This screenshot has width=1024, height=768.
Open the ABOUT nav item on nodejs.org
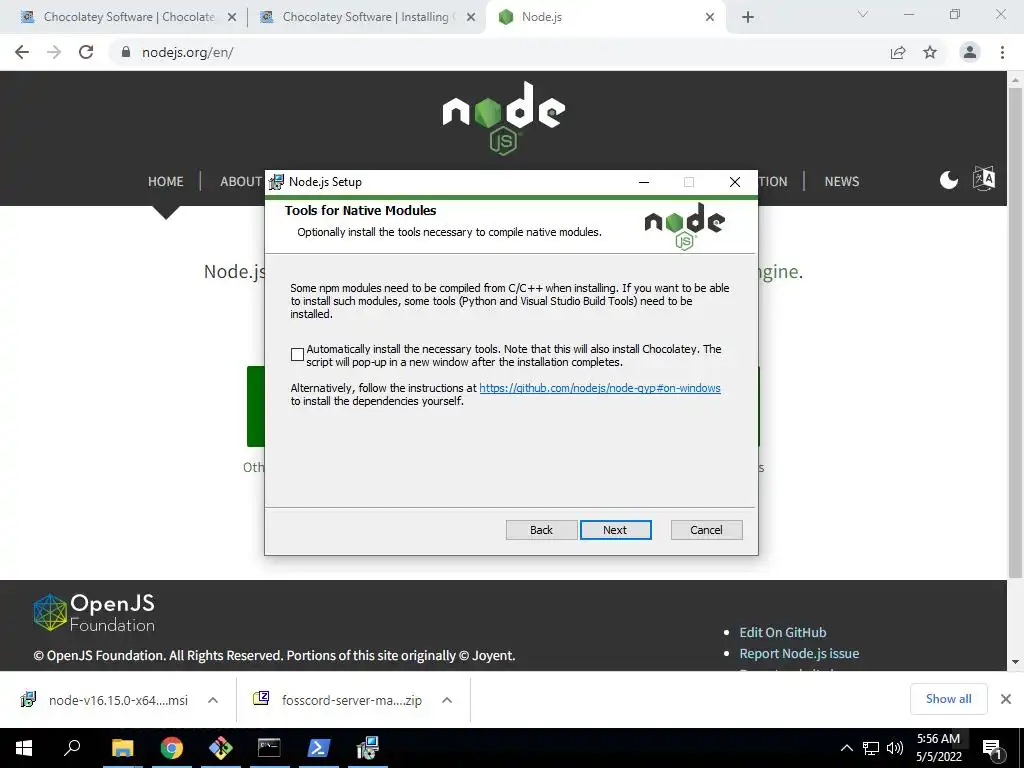point(241,182)
